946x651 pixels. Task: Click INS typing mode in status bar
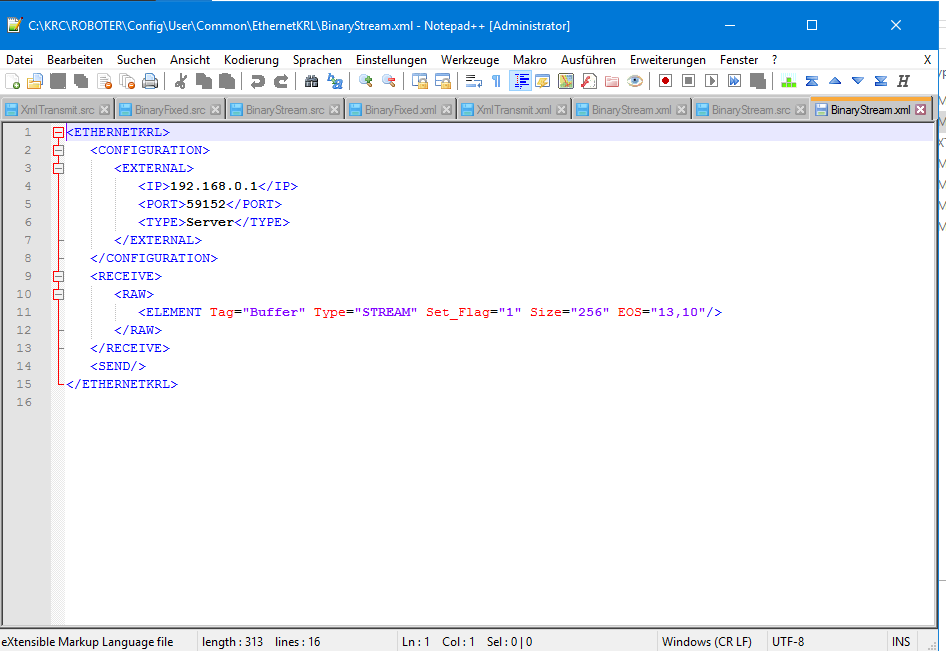pyautogui.click(x=901, y=642)
